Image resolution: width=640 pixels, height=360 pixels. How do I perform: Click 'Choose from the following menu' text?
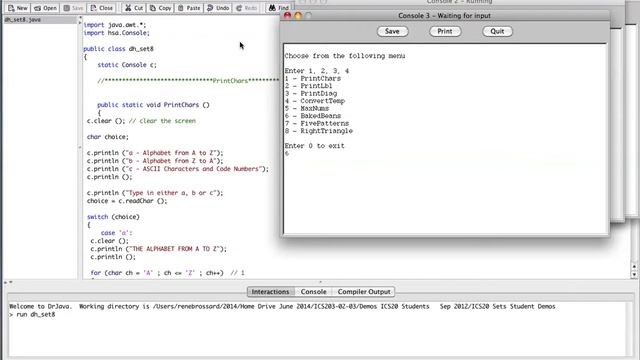click(x=345, y=56)
